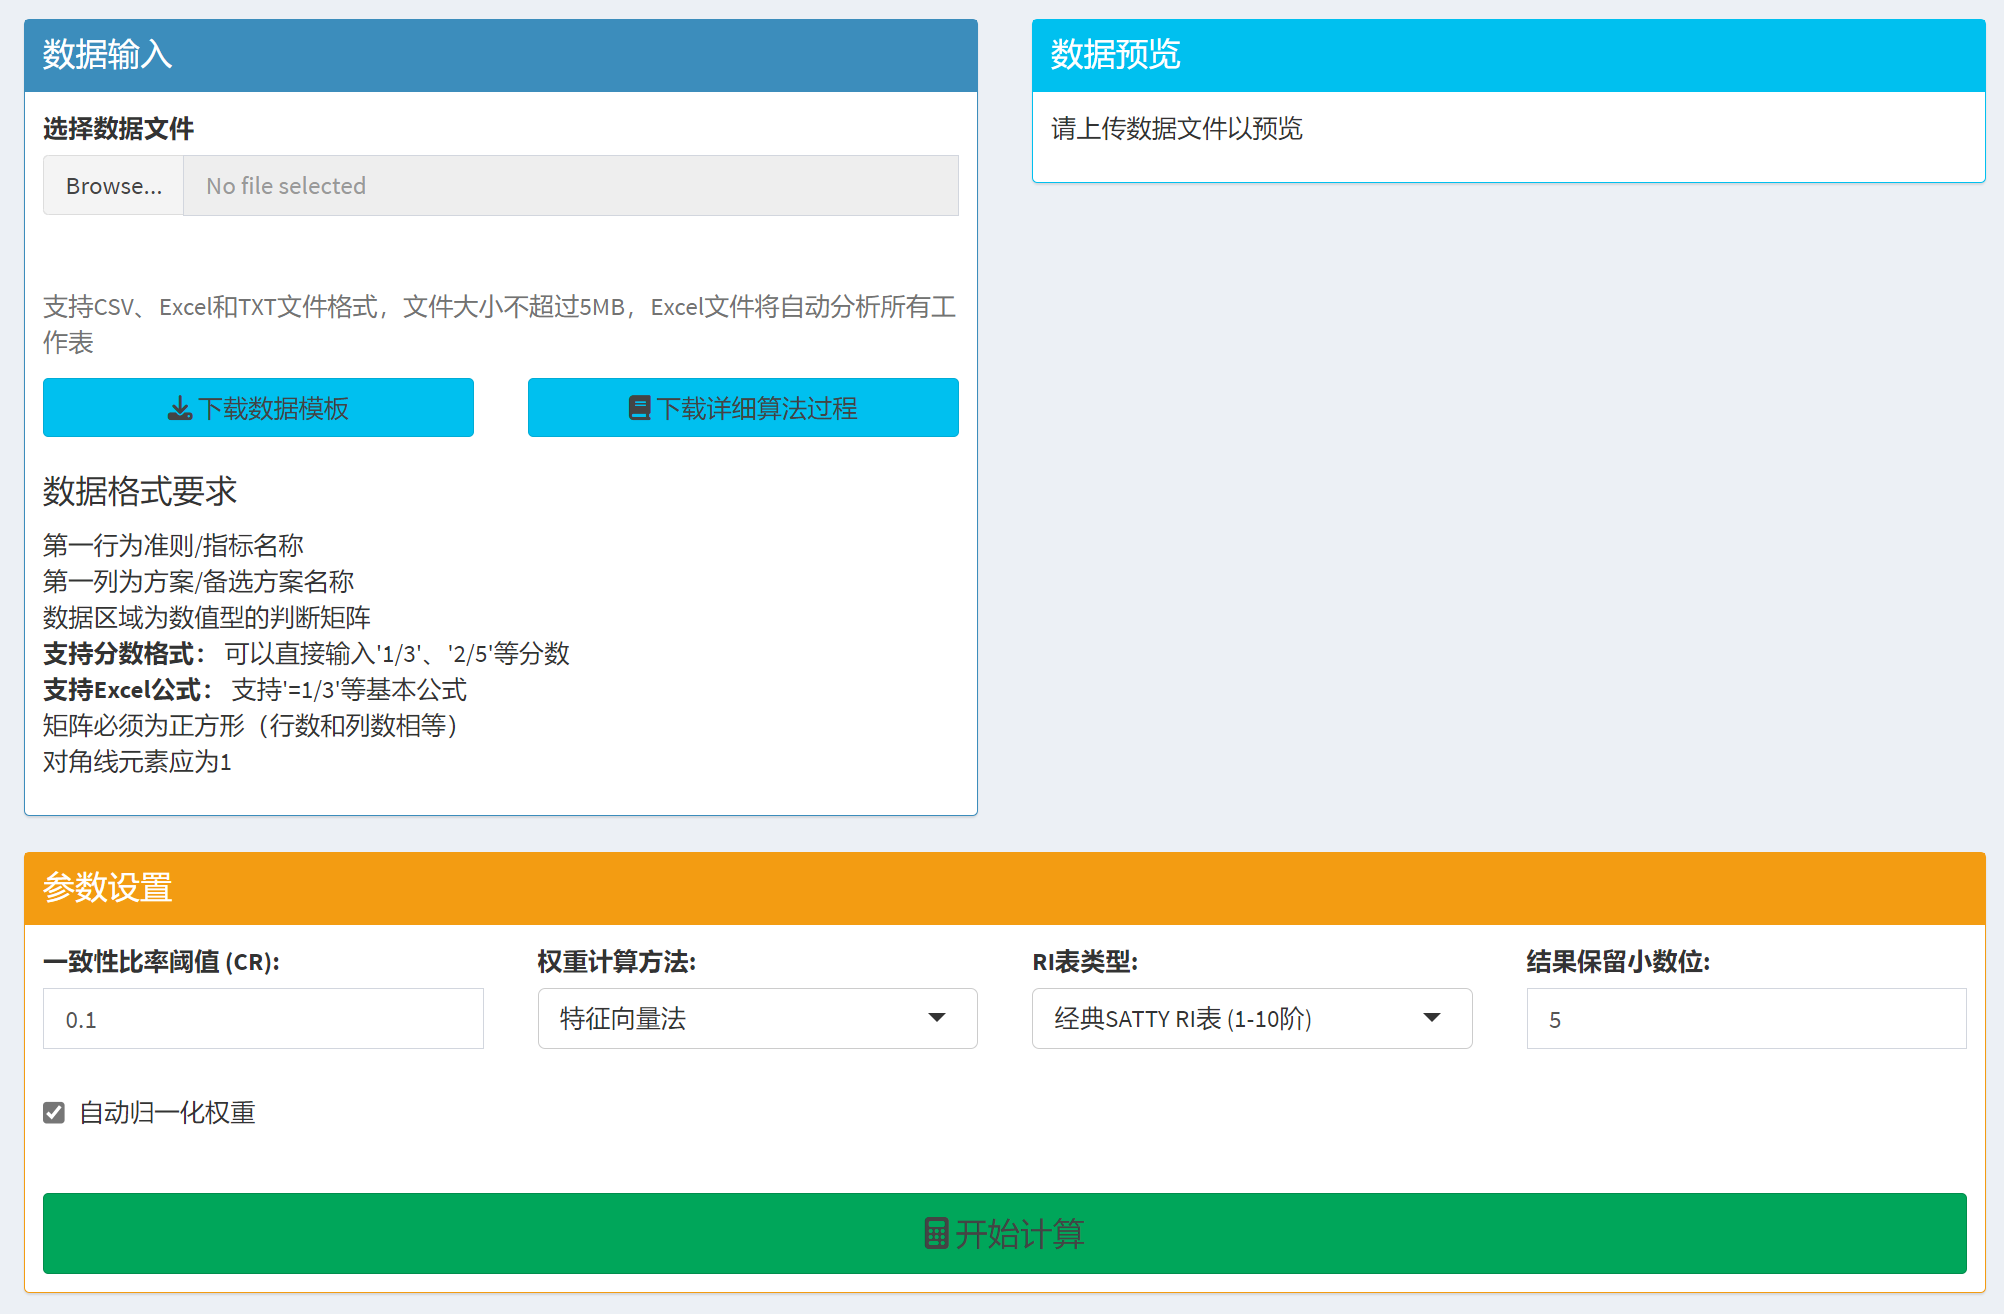This screenshot has width=2004, height=1314.
Task: Click the book icon for algorithm details
Action: pos(639,408)
